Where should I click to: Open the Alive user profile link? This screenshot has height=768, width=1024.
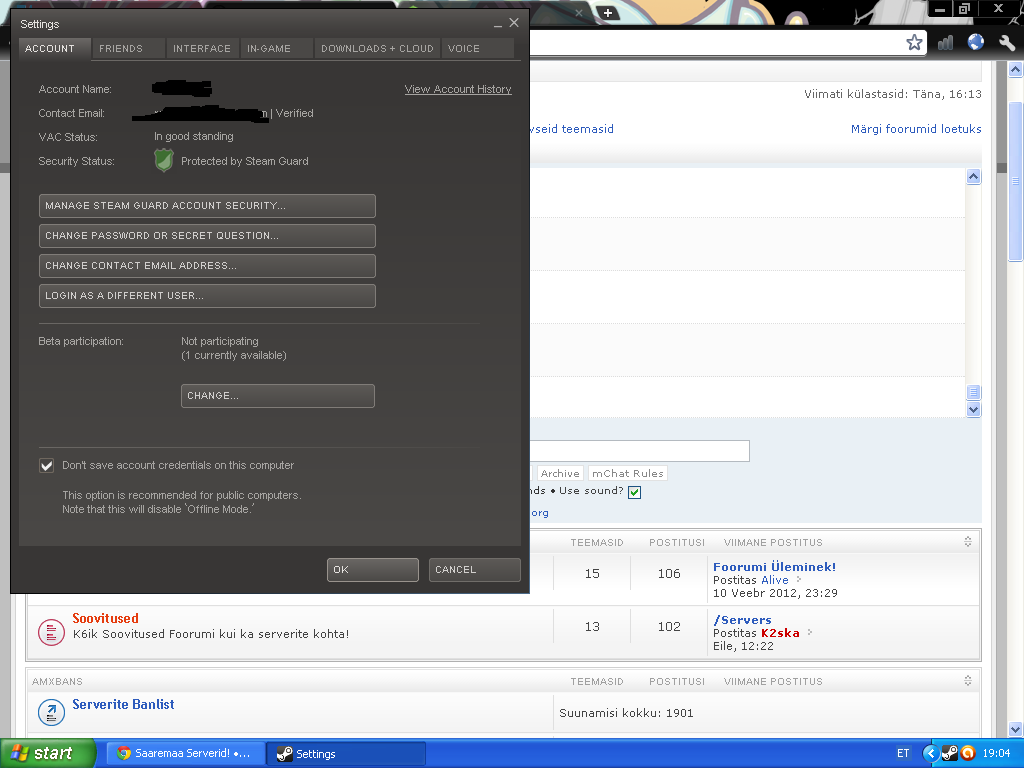775,580
